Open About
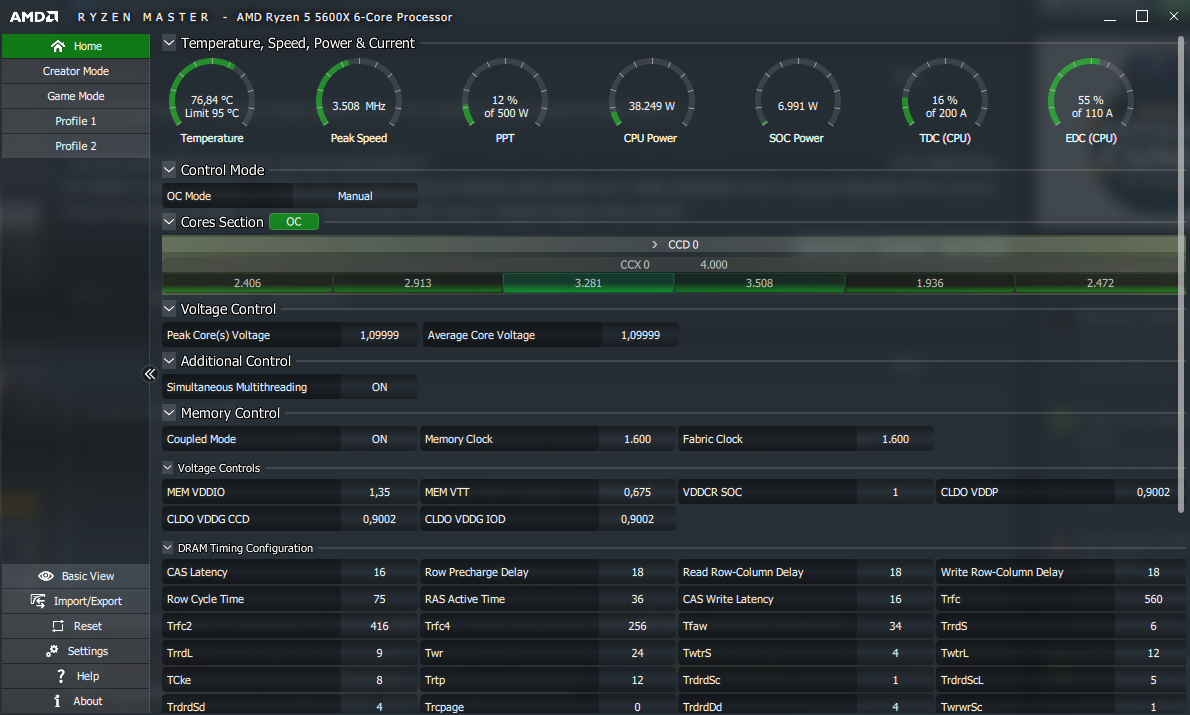This screenshot has height=715, width=1190. (x=76, y=701)
